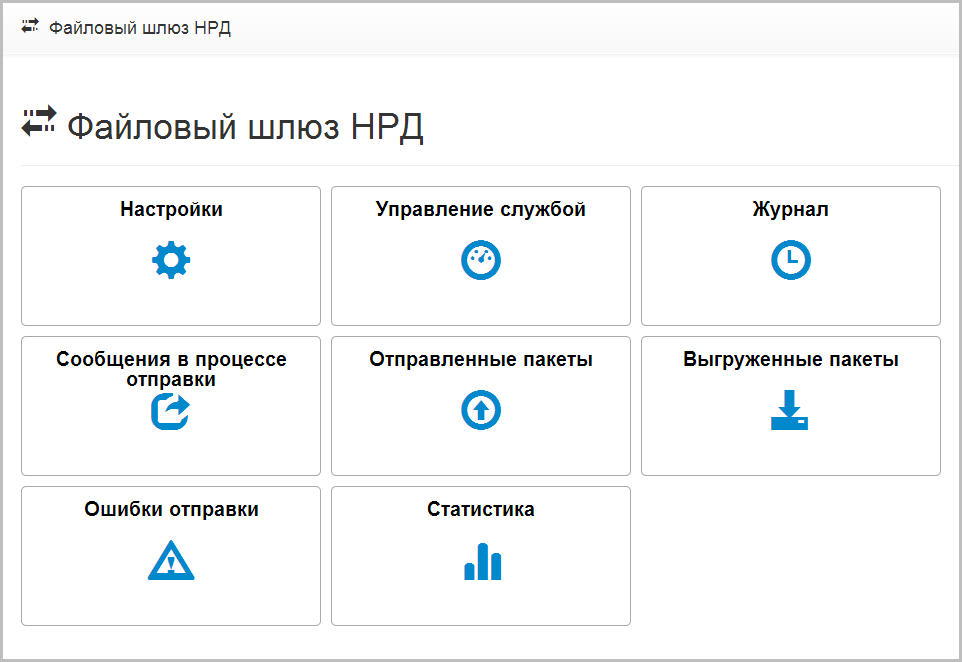
Task: Open the Настройки gear icon
Action: click(x=171, y=260)
